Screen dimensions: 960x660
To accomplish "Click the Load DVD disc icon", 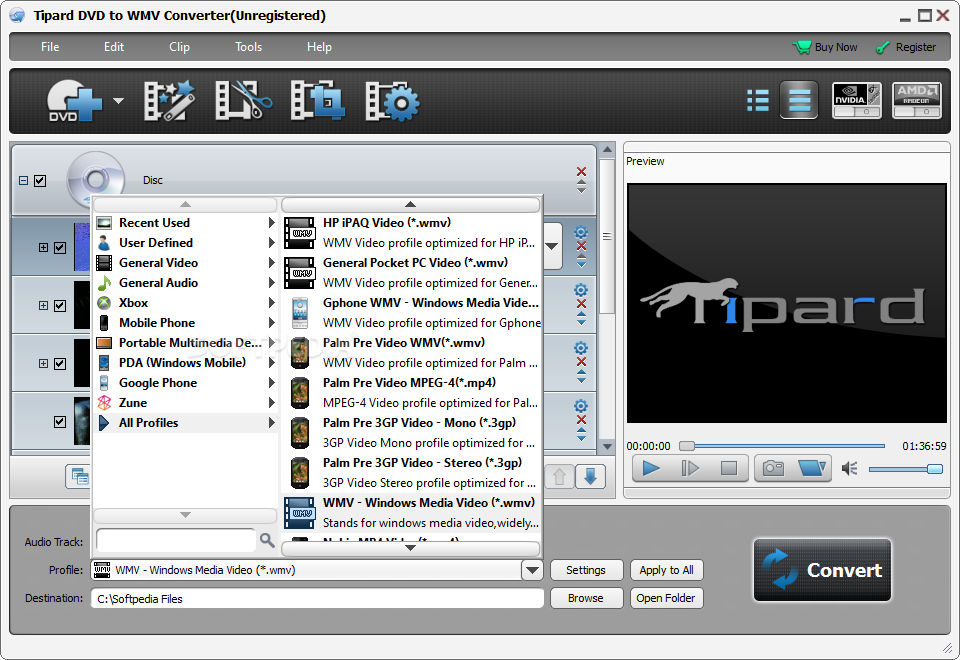I will point(73,101).
